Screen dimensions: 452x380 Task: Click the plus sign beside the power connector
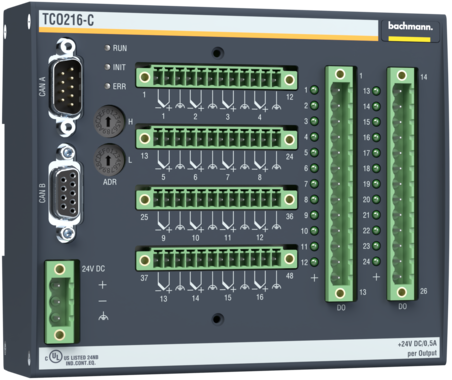tap(103, 285)
